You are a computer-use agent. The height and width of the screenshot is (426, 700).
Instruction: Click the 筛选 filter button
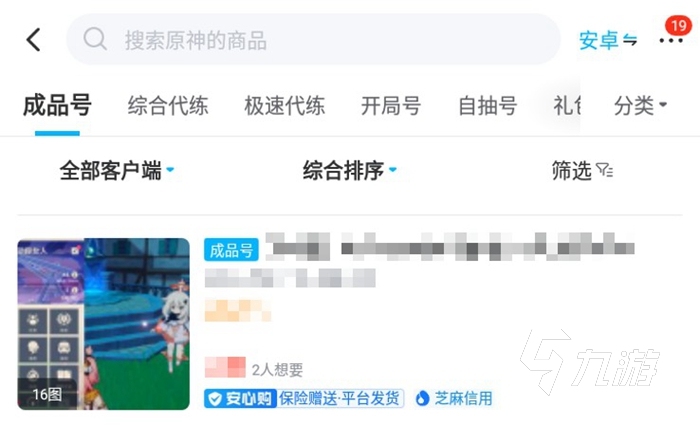coord(582,170)
